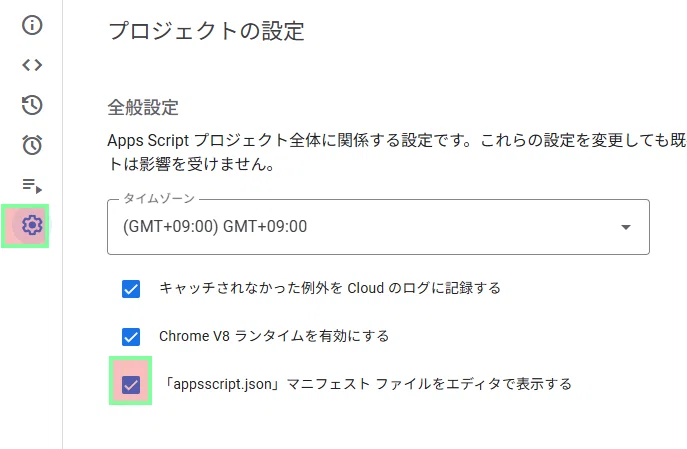Show Executions list icon in sidebar
Image resolution: width=687 pixels, height=449 pixels.
point(32,185)
